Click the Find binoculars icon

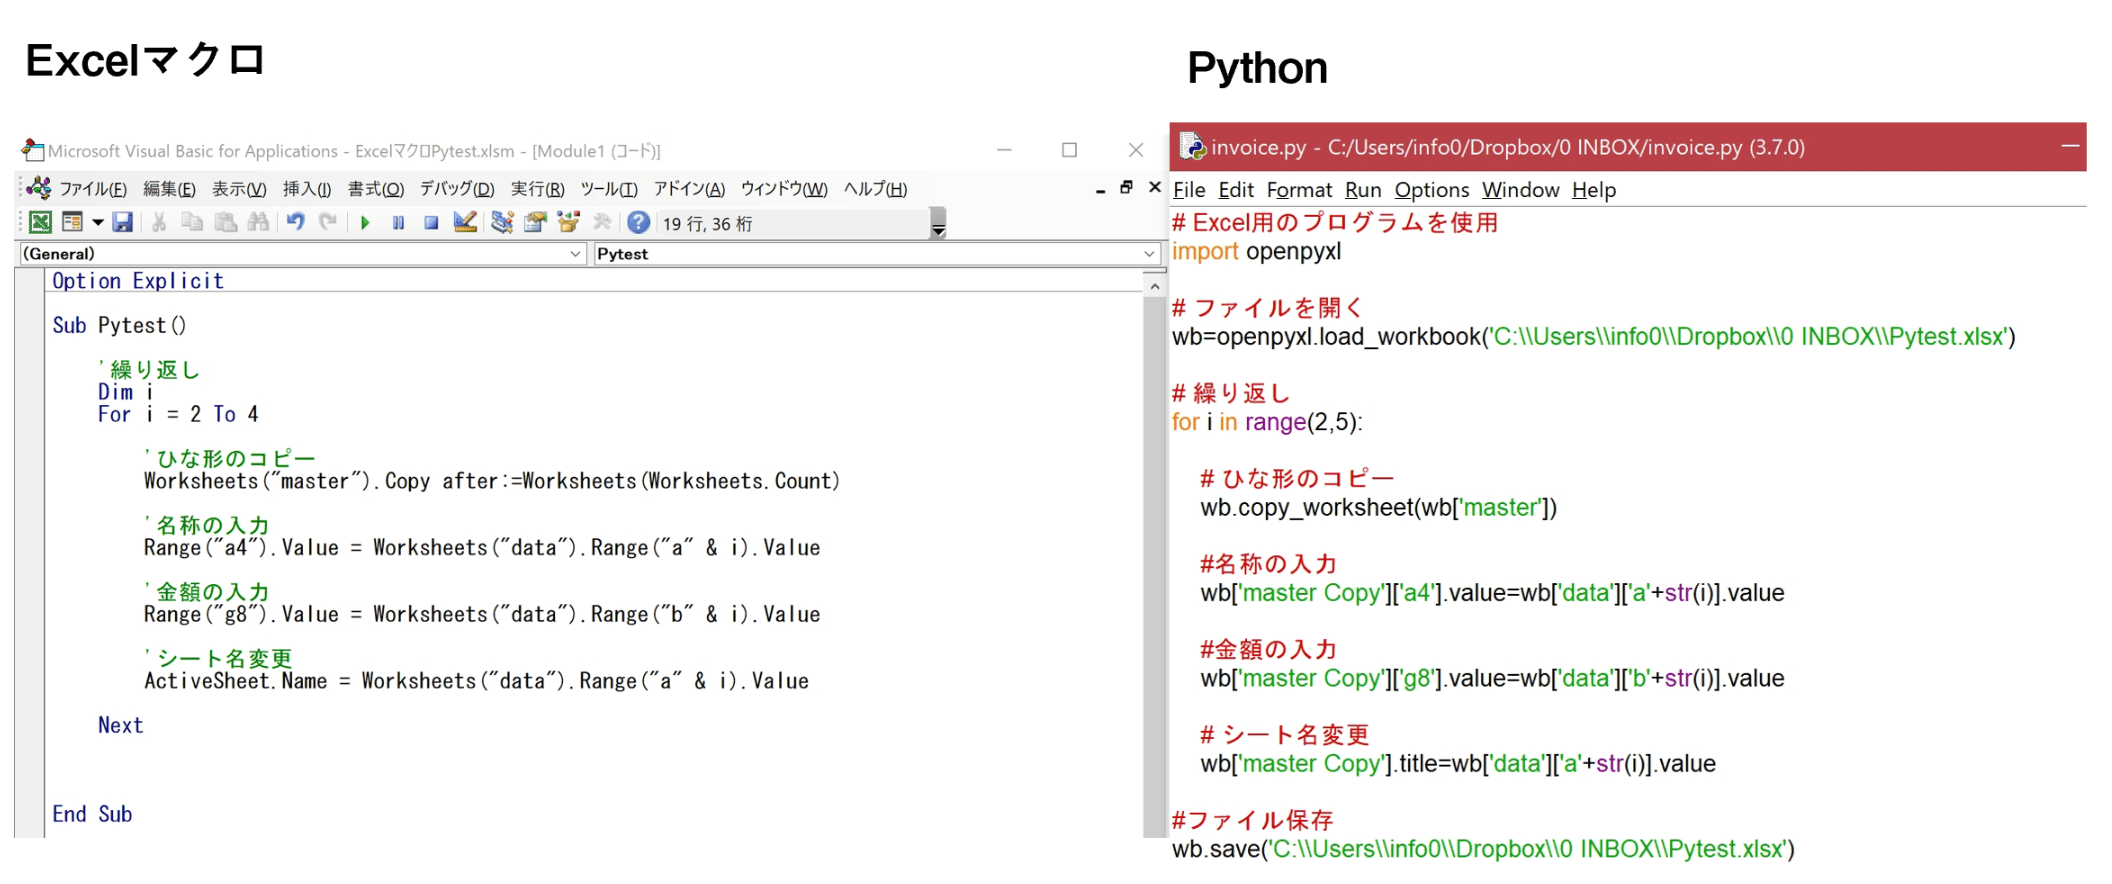(x=258, y=223)
